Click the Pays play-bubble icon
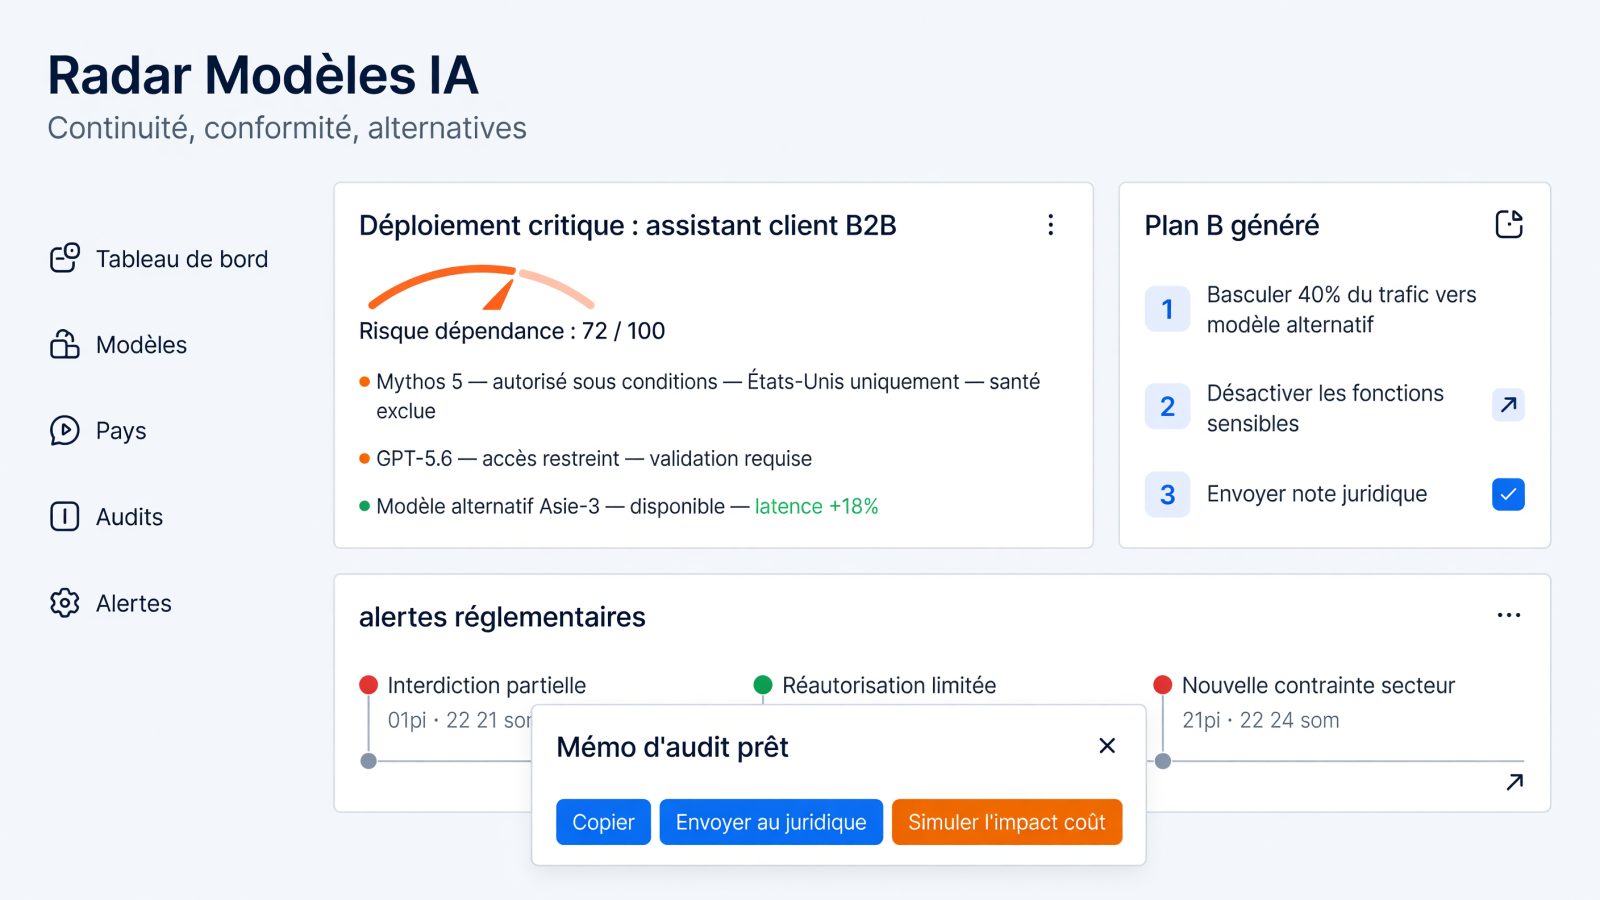The image size is (1600, 900). (x=65, y=430)
